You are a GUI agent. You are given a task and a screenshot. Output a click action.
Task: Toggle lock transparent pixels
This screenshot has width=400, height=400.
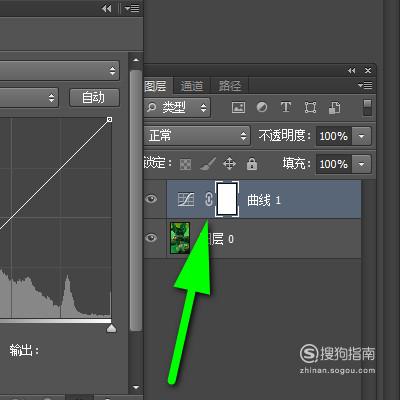coord(185,164)
